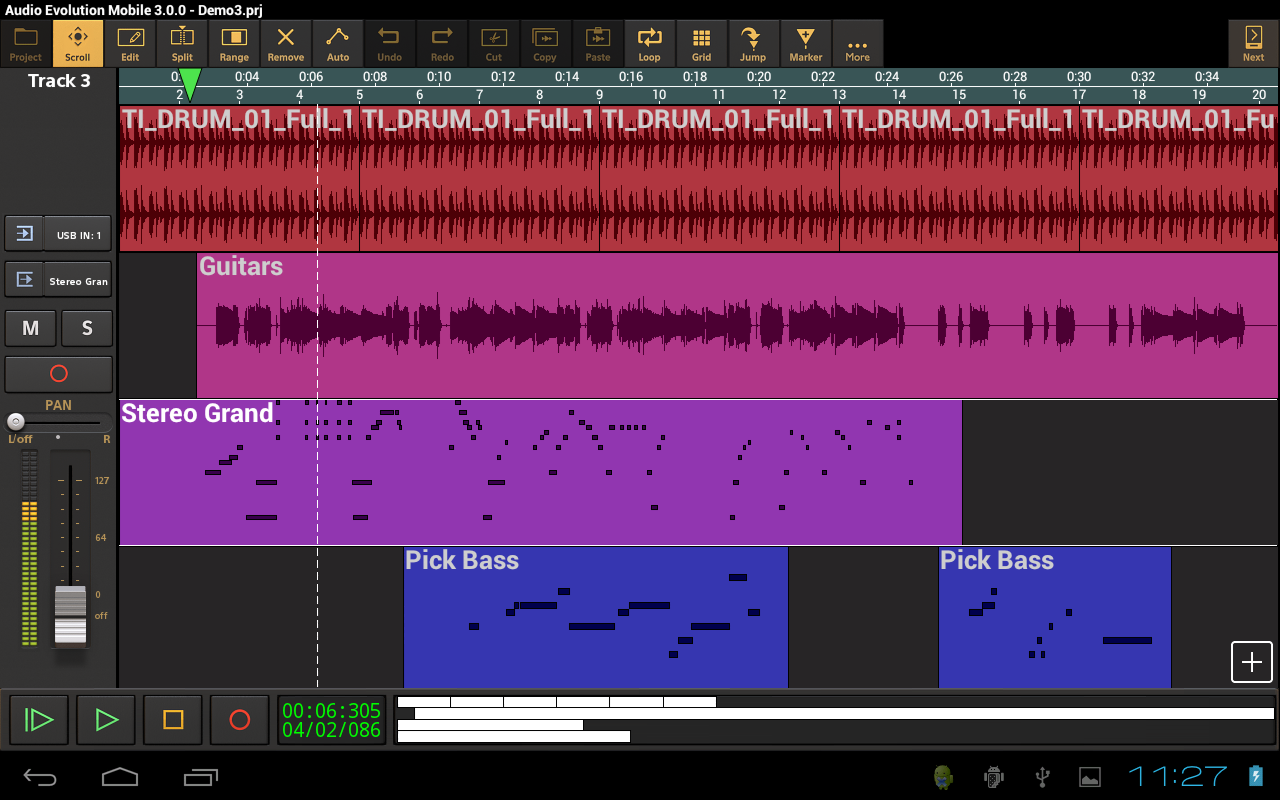Open the USB IN: 1 input selector
The height and width of the screenshot is (800, 1280).
78,235
